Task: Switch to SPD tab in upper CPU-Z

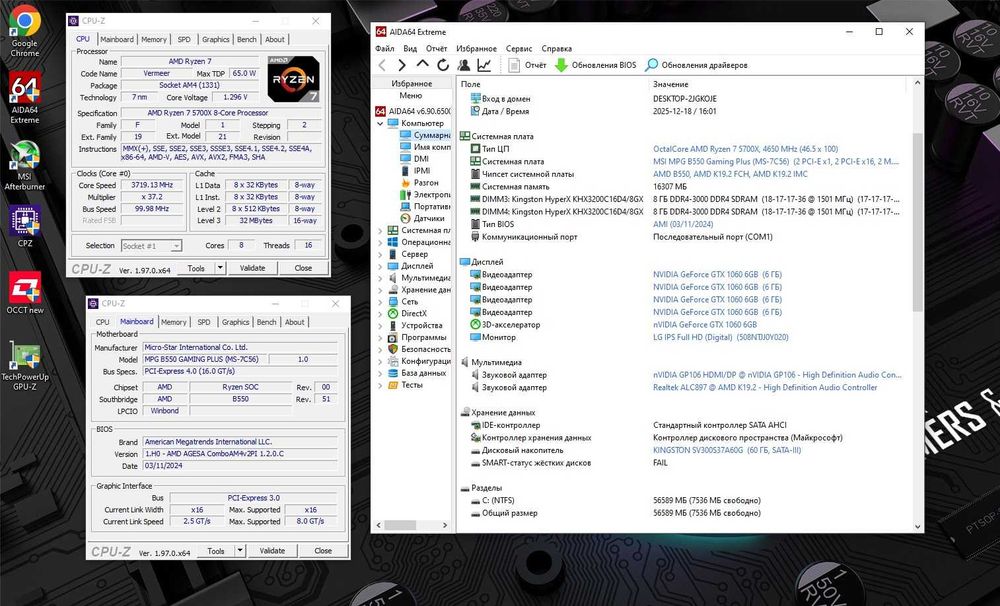Action: point(184,40)
